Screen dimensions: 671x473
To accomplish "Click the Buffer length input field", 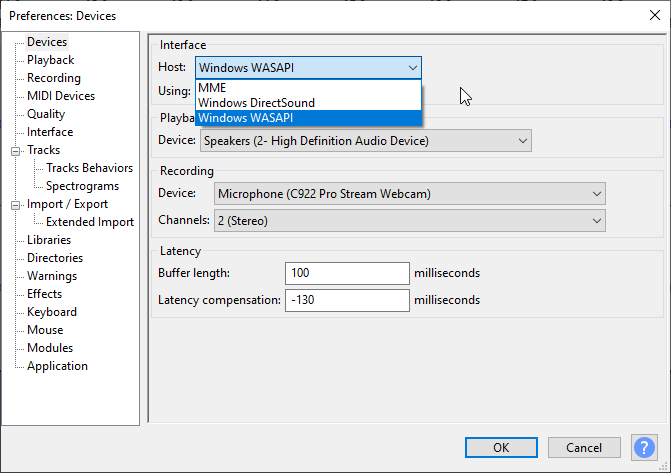I will coord(346,273).
